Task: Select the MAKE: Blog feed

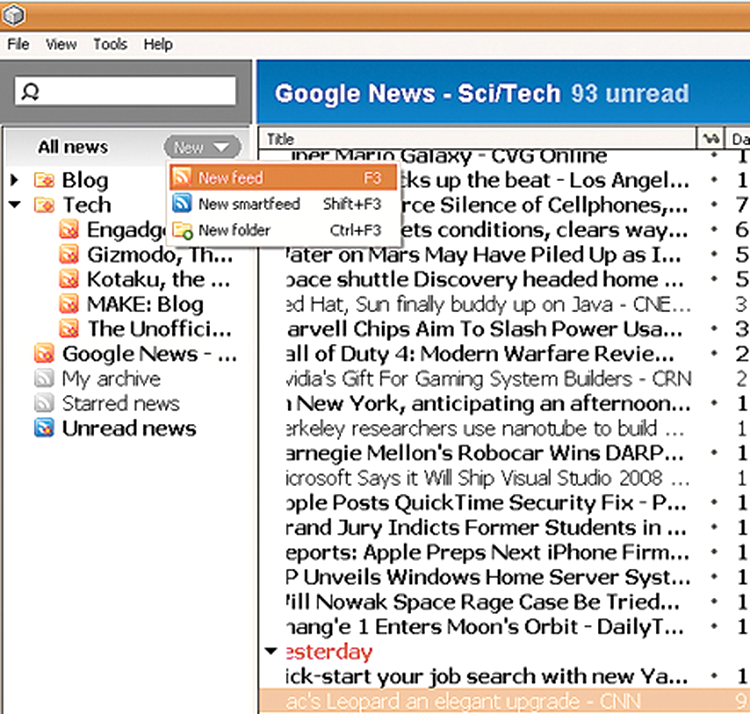Action: pyautogui.click(x=145, y=305)
